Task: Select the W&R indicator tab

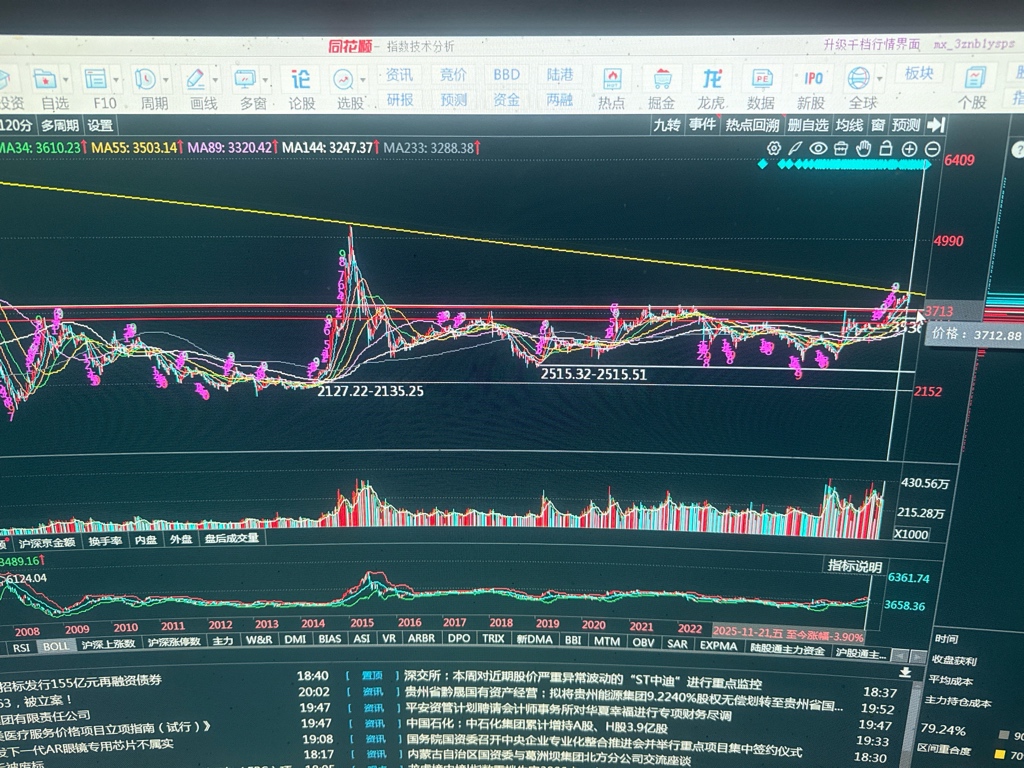Action: [x=259, y=640]
